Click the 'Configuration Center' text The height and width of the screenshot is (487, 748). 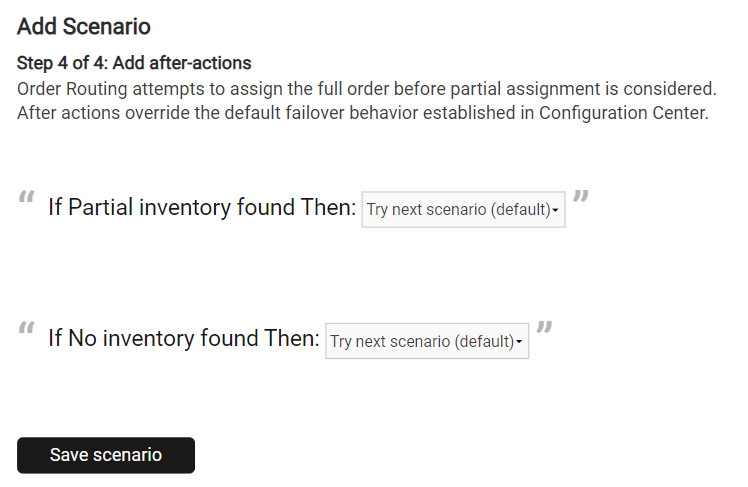click(x=622, y=112)
